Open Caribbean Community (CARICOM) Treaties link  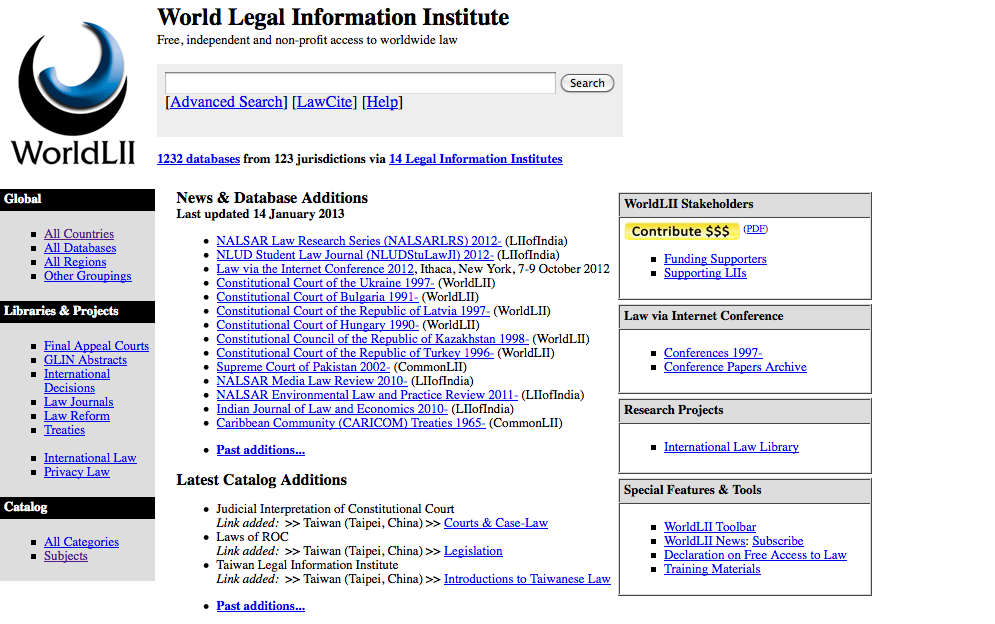coord(351,422)
